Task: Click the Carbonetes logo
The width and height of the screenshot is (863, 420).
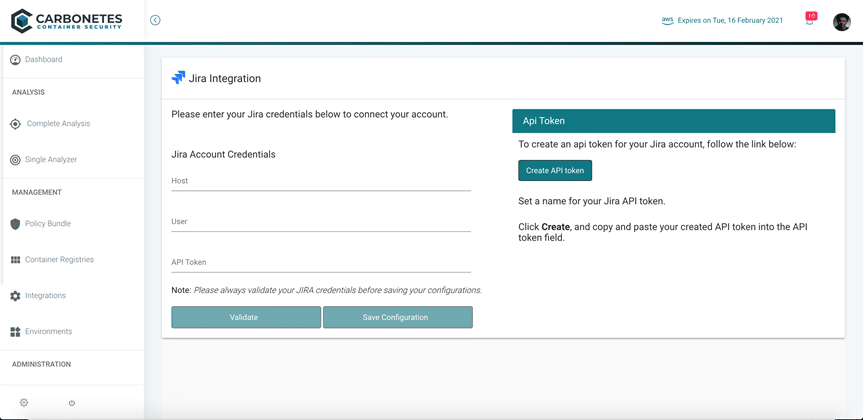Action: pos(67,21)
